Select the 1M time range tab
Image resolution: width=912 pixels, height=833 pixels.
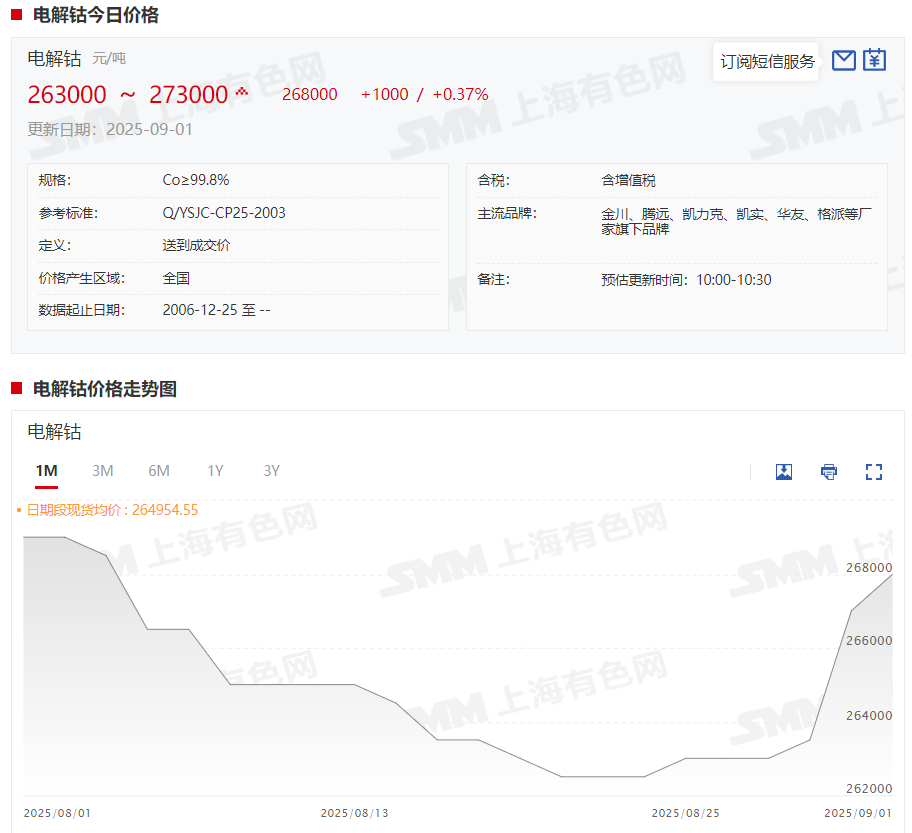click(46, 471)
